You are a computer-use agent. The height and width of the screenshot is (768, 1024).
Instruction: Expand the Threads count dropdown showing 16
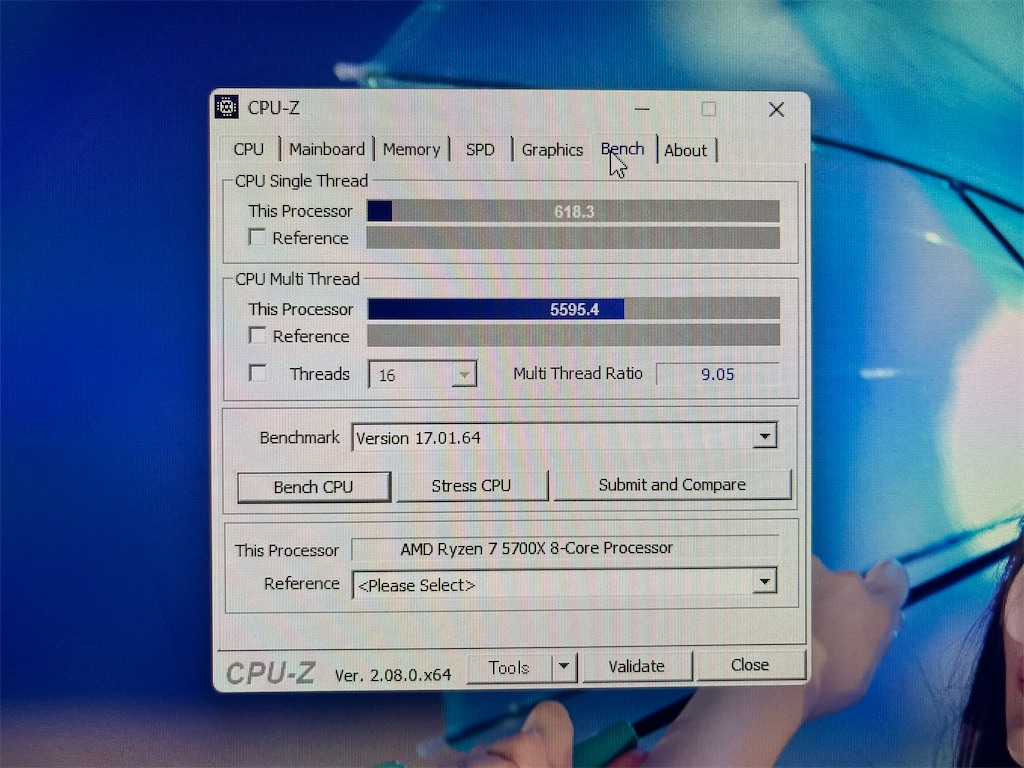point(464,375)
